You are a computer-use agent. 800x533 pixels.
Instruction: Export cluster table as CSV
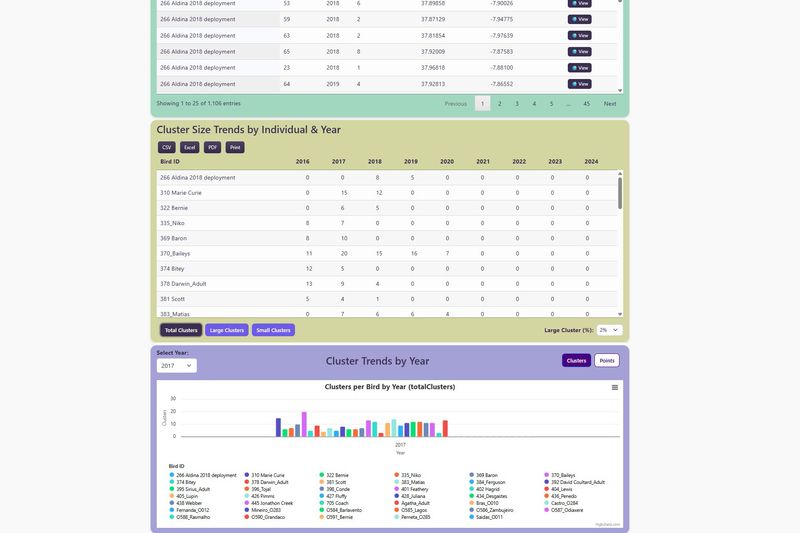click(167, 147)
